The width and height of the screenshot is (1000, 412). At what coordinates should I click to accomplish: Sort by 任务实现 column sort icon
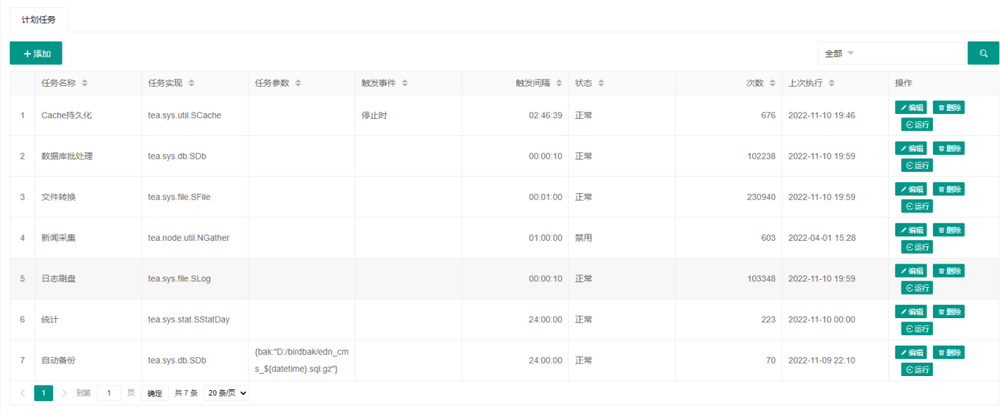[191, 83]
